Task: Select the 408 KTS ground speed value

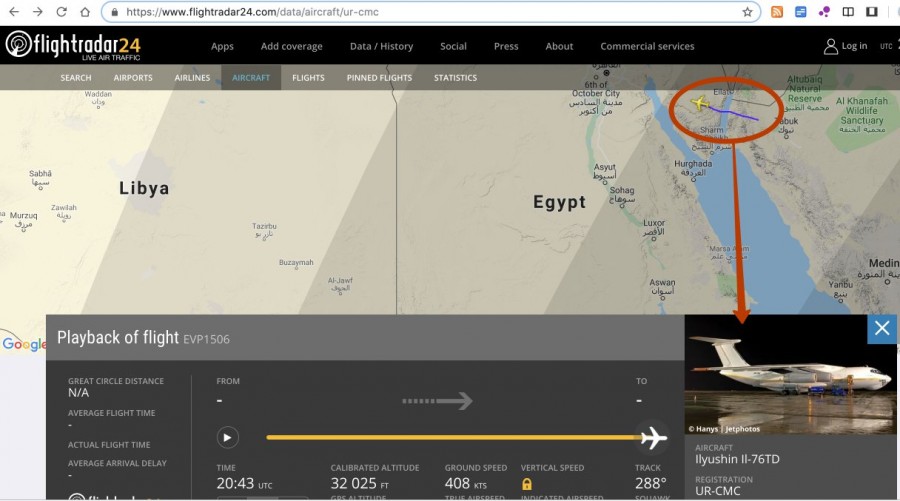Action: tap(465, 484)
